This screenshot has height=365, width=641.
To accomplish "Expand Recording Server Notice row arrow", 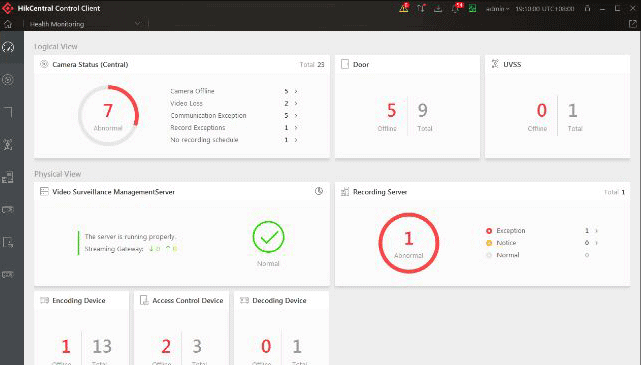I will click(596, 243).
